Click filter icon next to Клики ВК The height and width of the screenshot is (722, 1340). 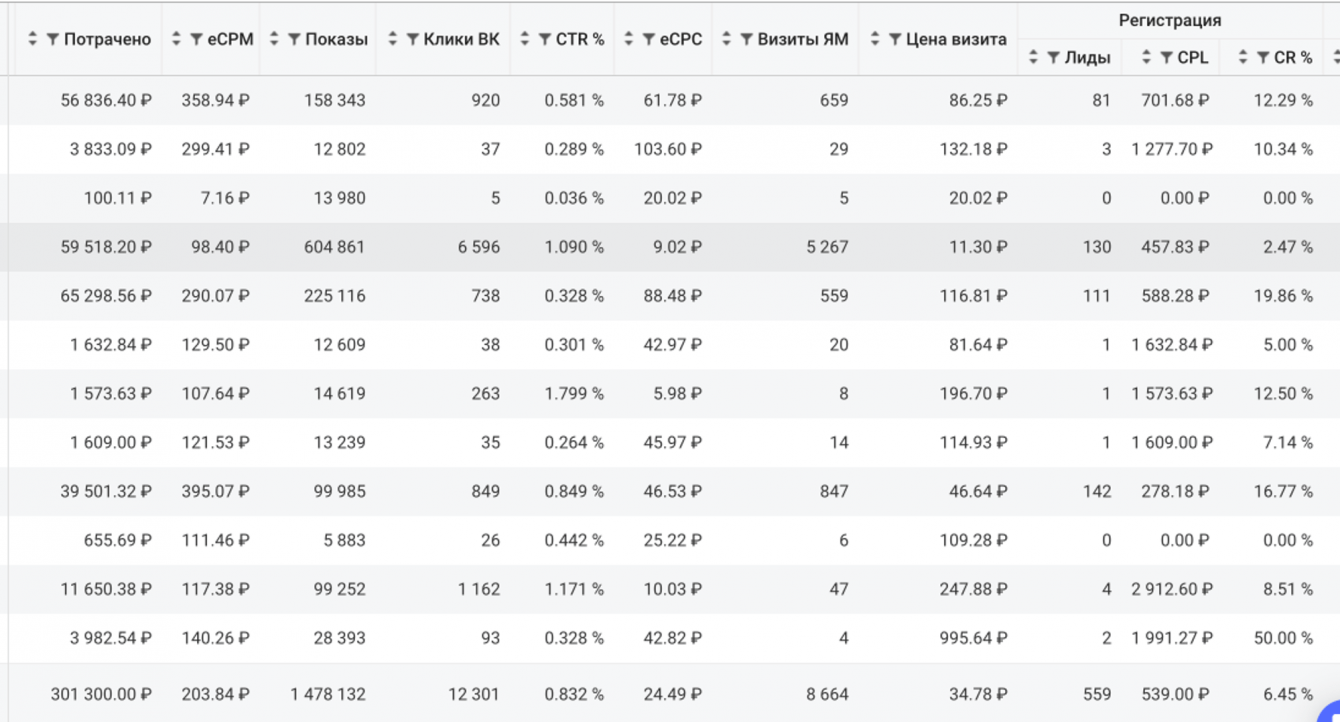click(412, 39)
